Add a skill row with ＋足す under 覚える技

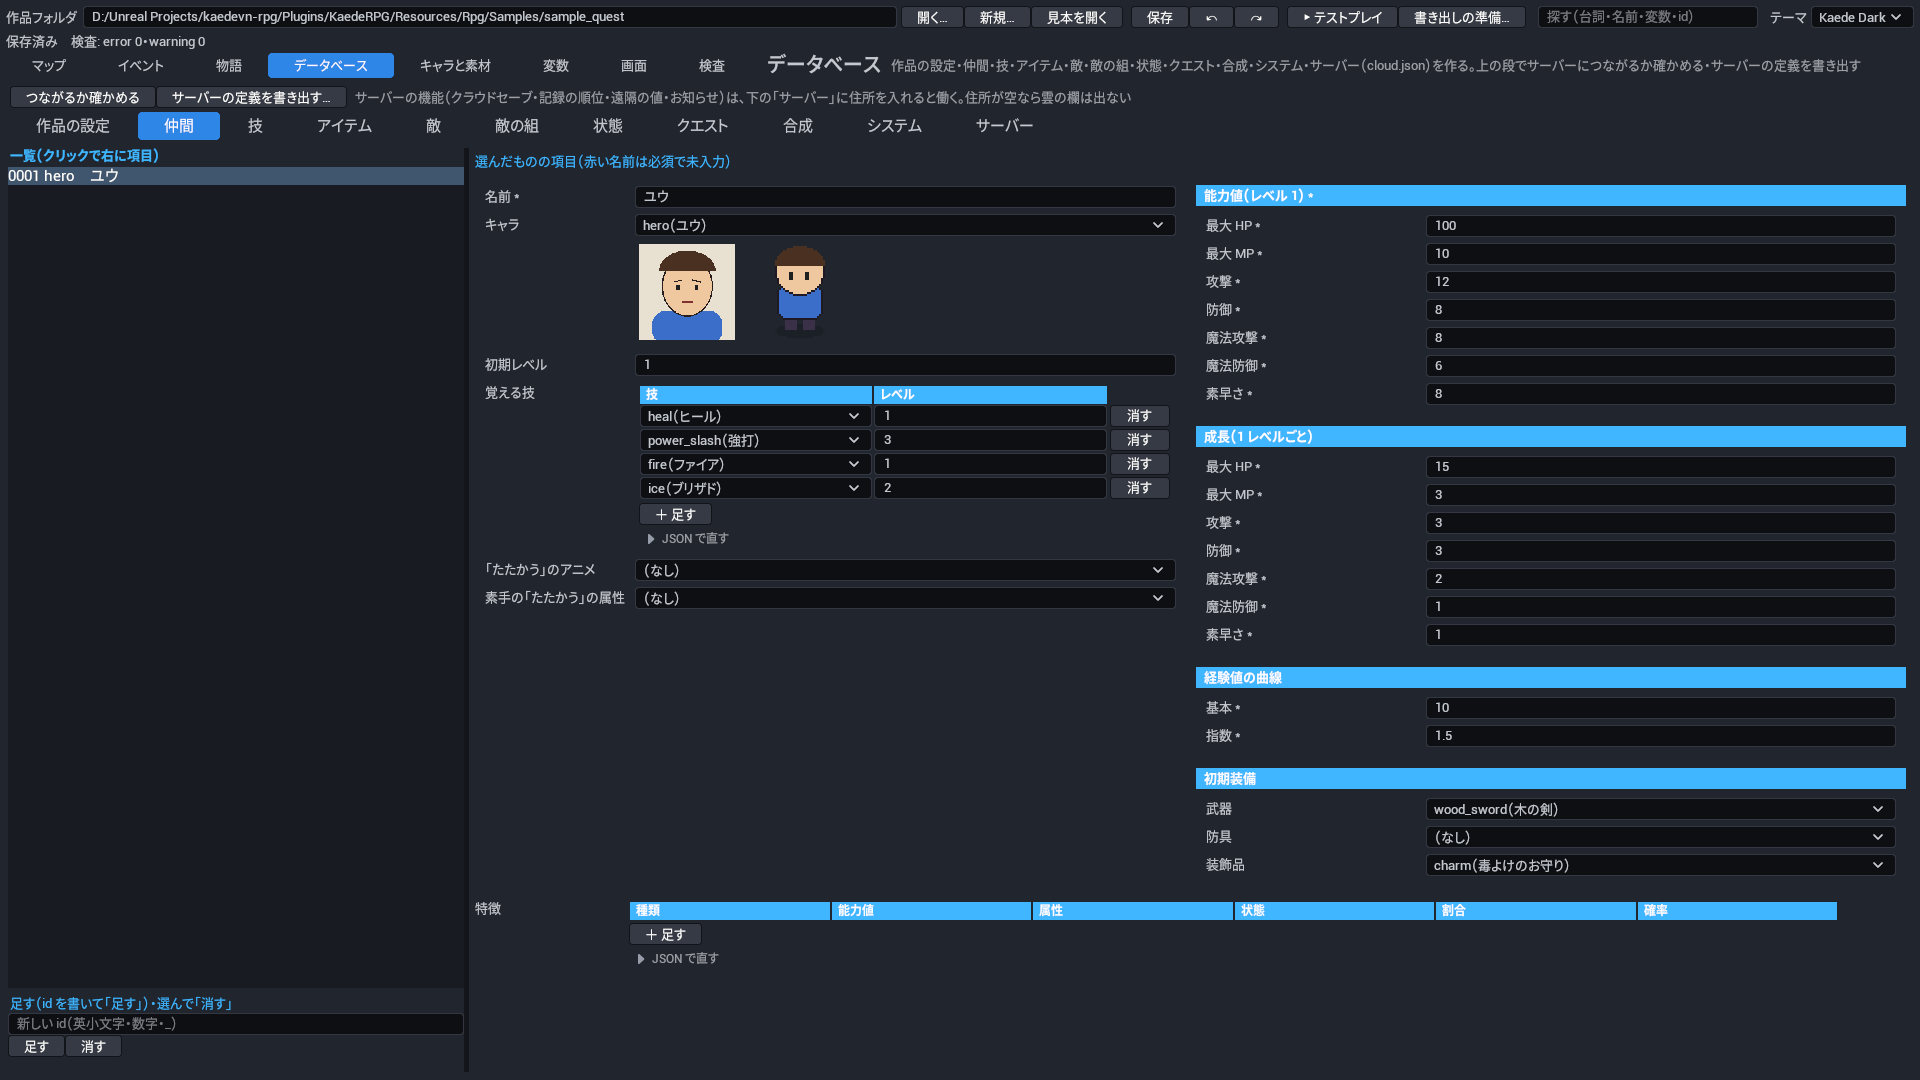[675, 514]
